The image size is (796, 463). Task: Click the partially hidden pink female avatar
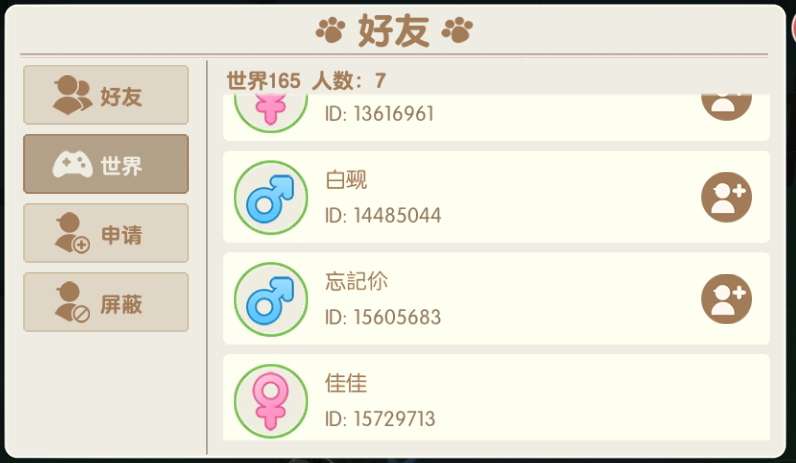click(x=271, y=113)
